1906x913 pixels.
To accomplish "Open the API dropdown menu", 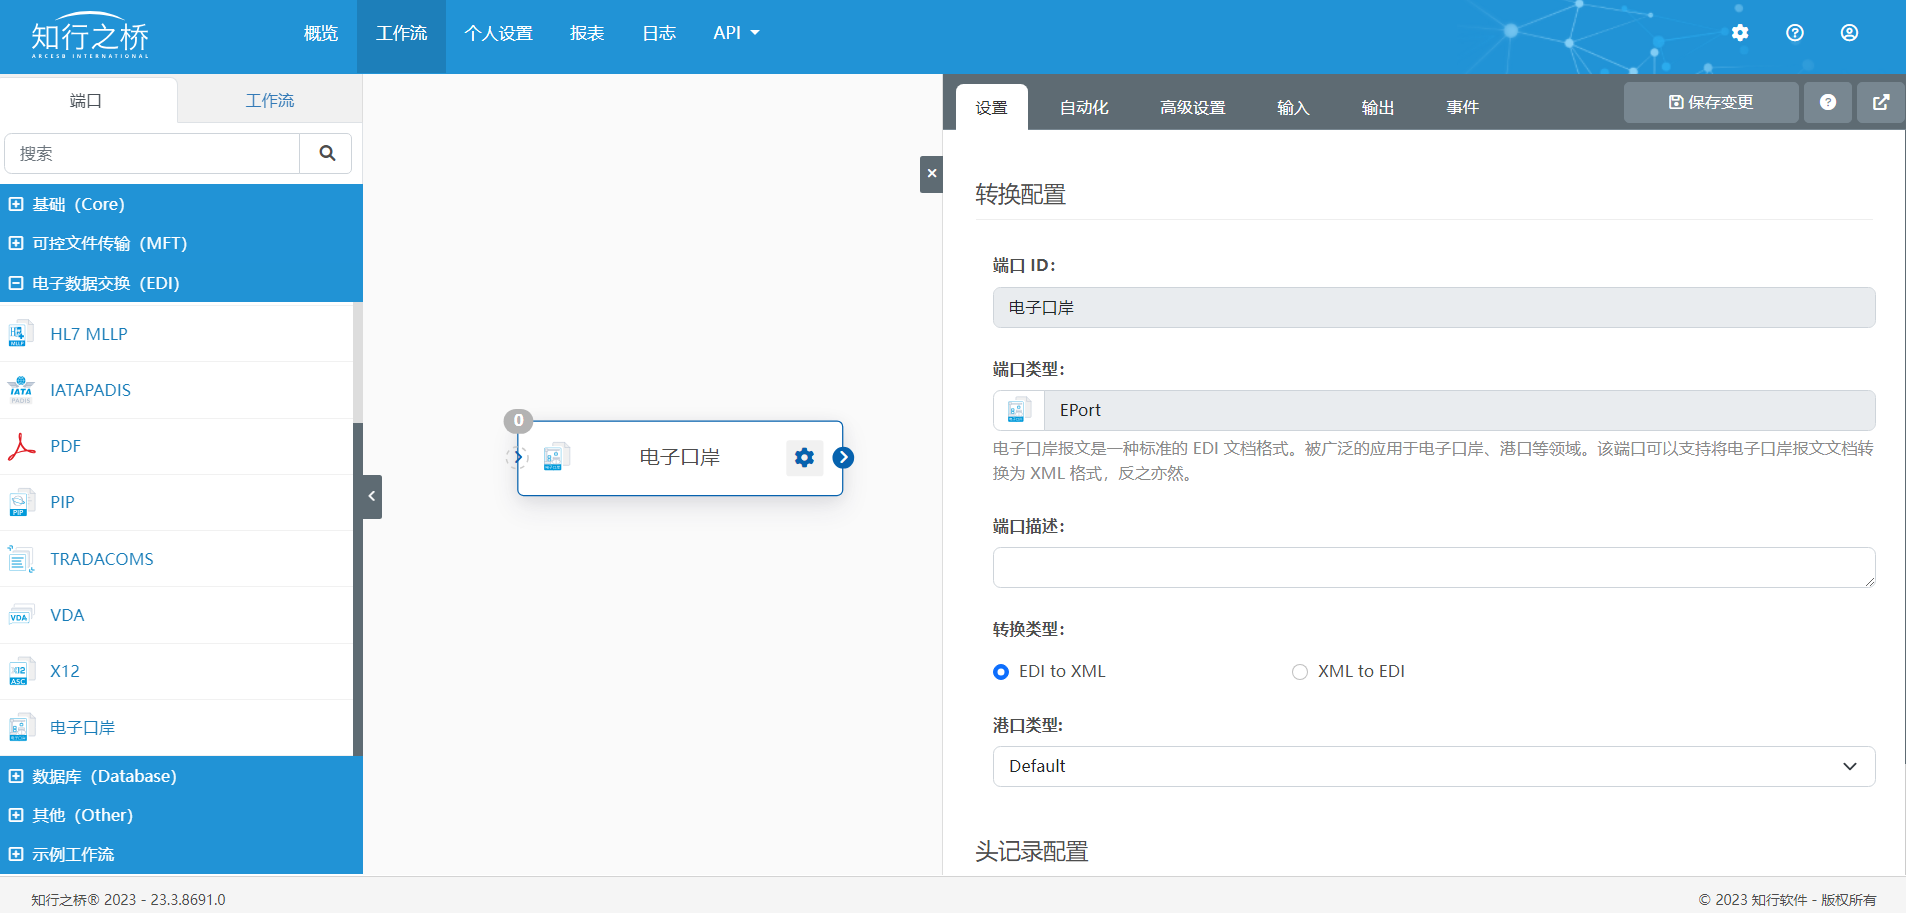I will pyautogui.click(x=736, y=33).
